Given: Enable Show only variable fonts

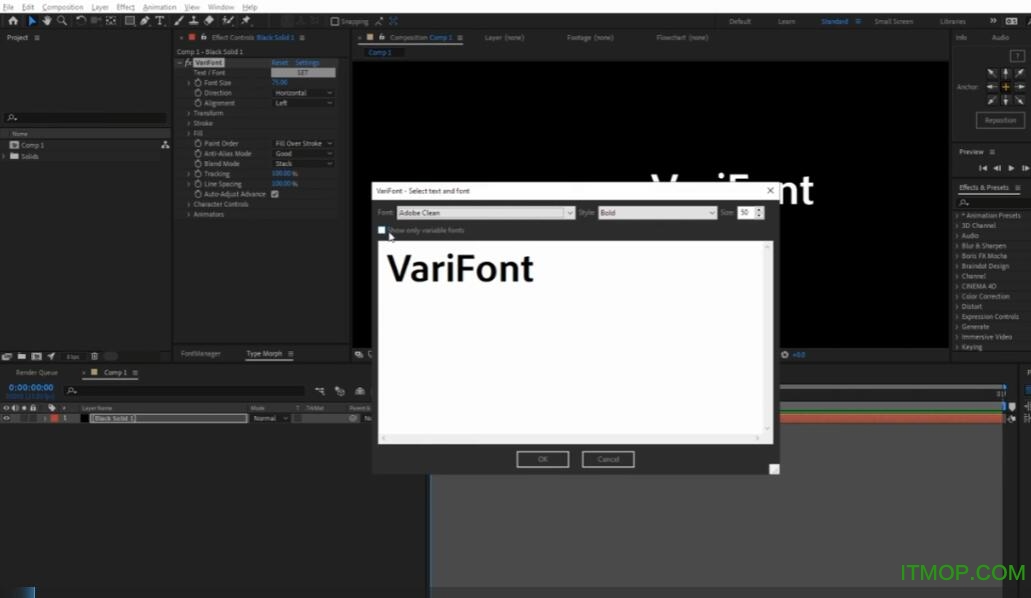Looking at the screenshot, I should coord(382,230).
